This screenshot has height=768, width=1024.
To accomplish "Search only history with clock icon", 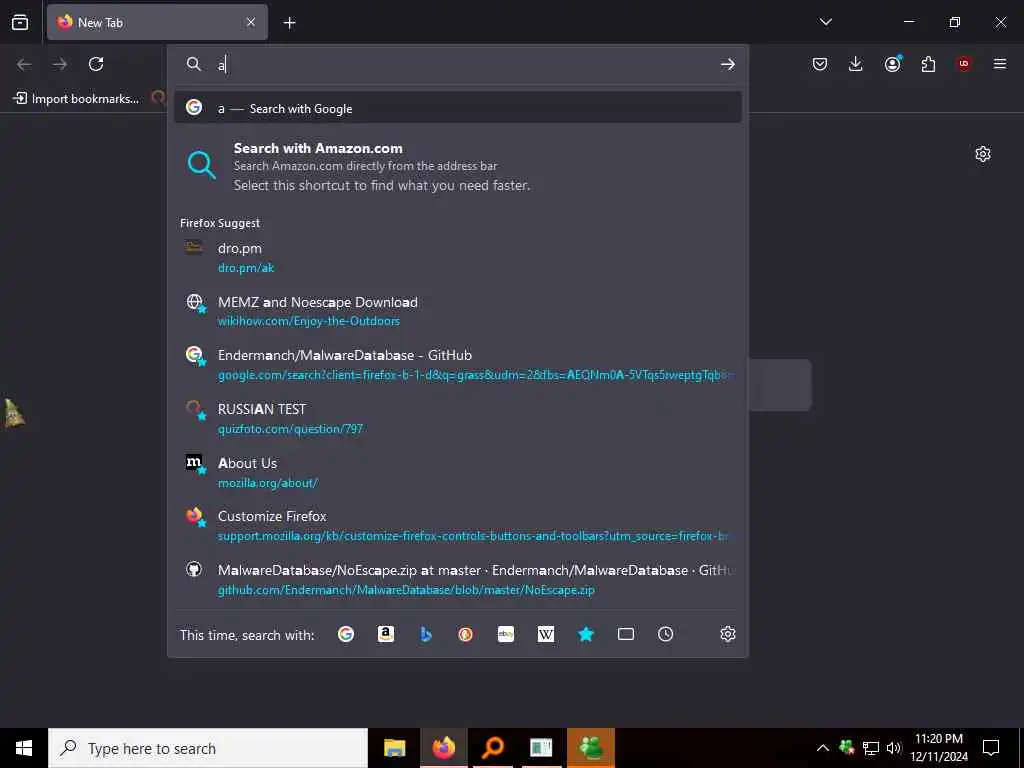I will 665,634.
